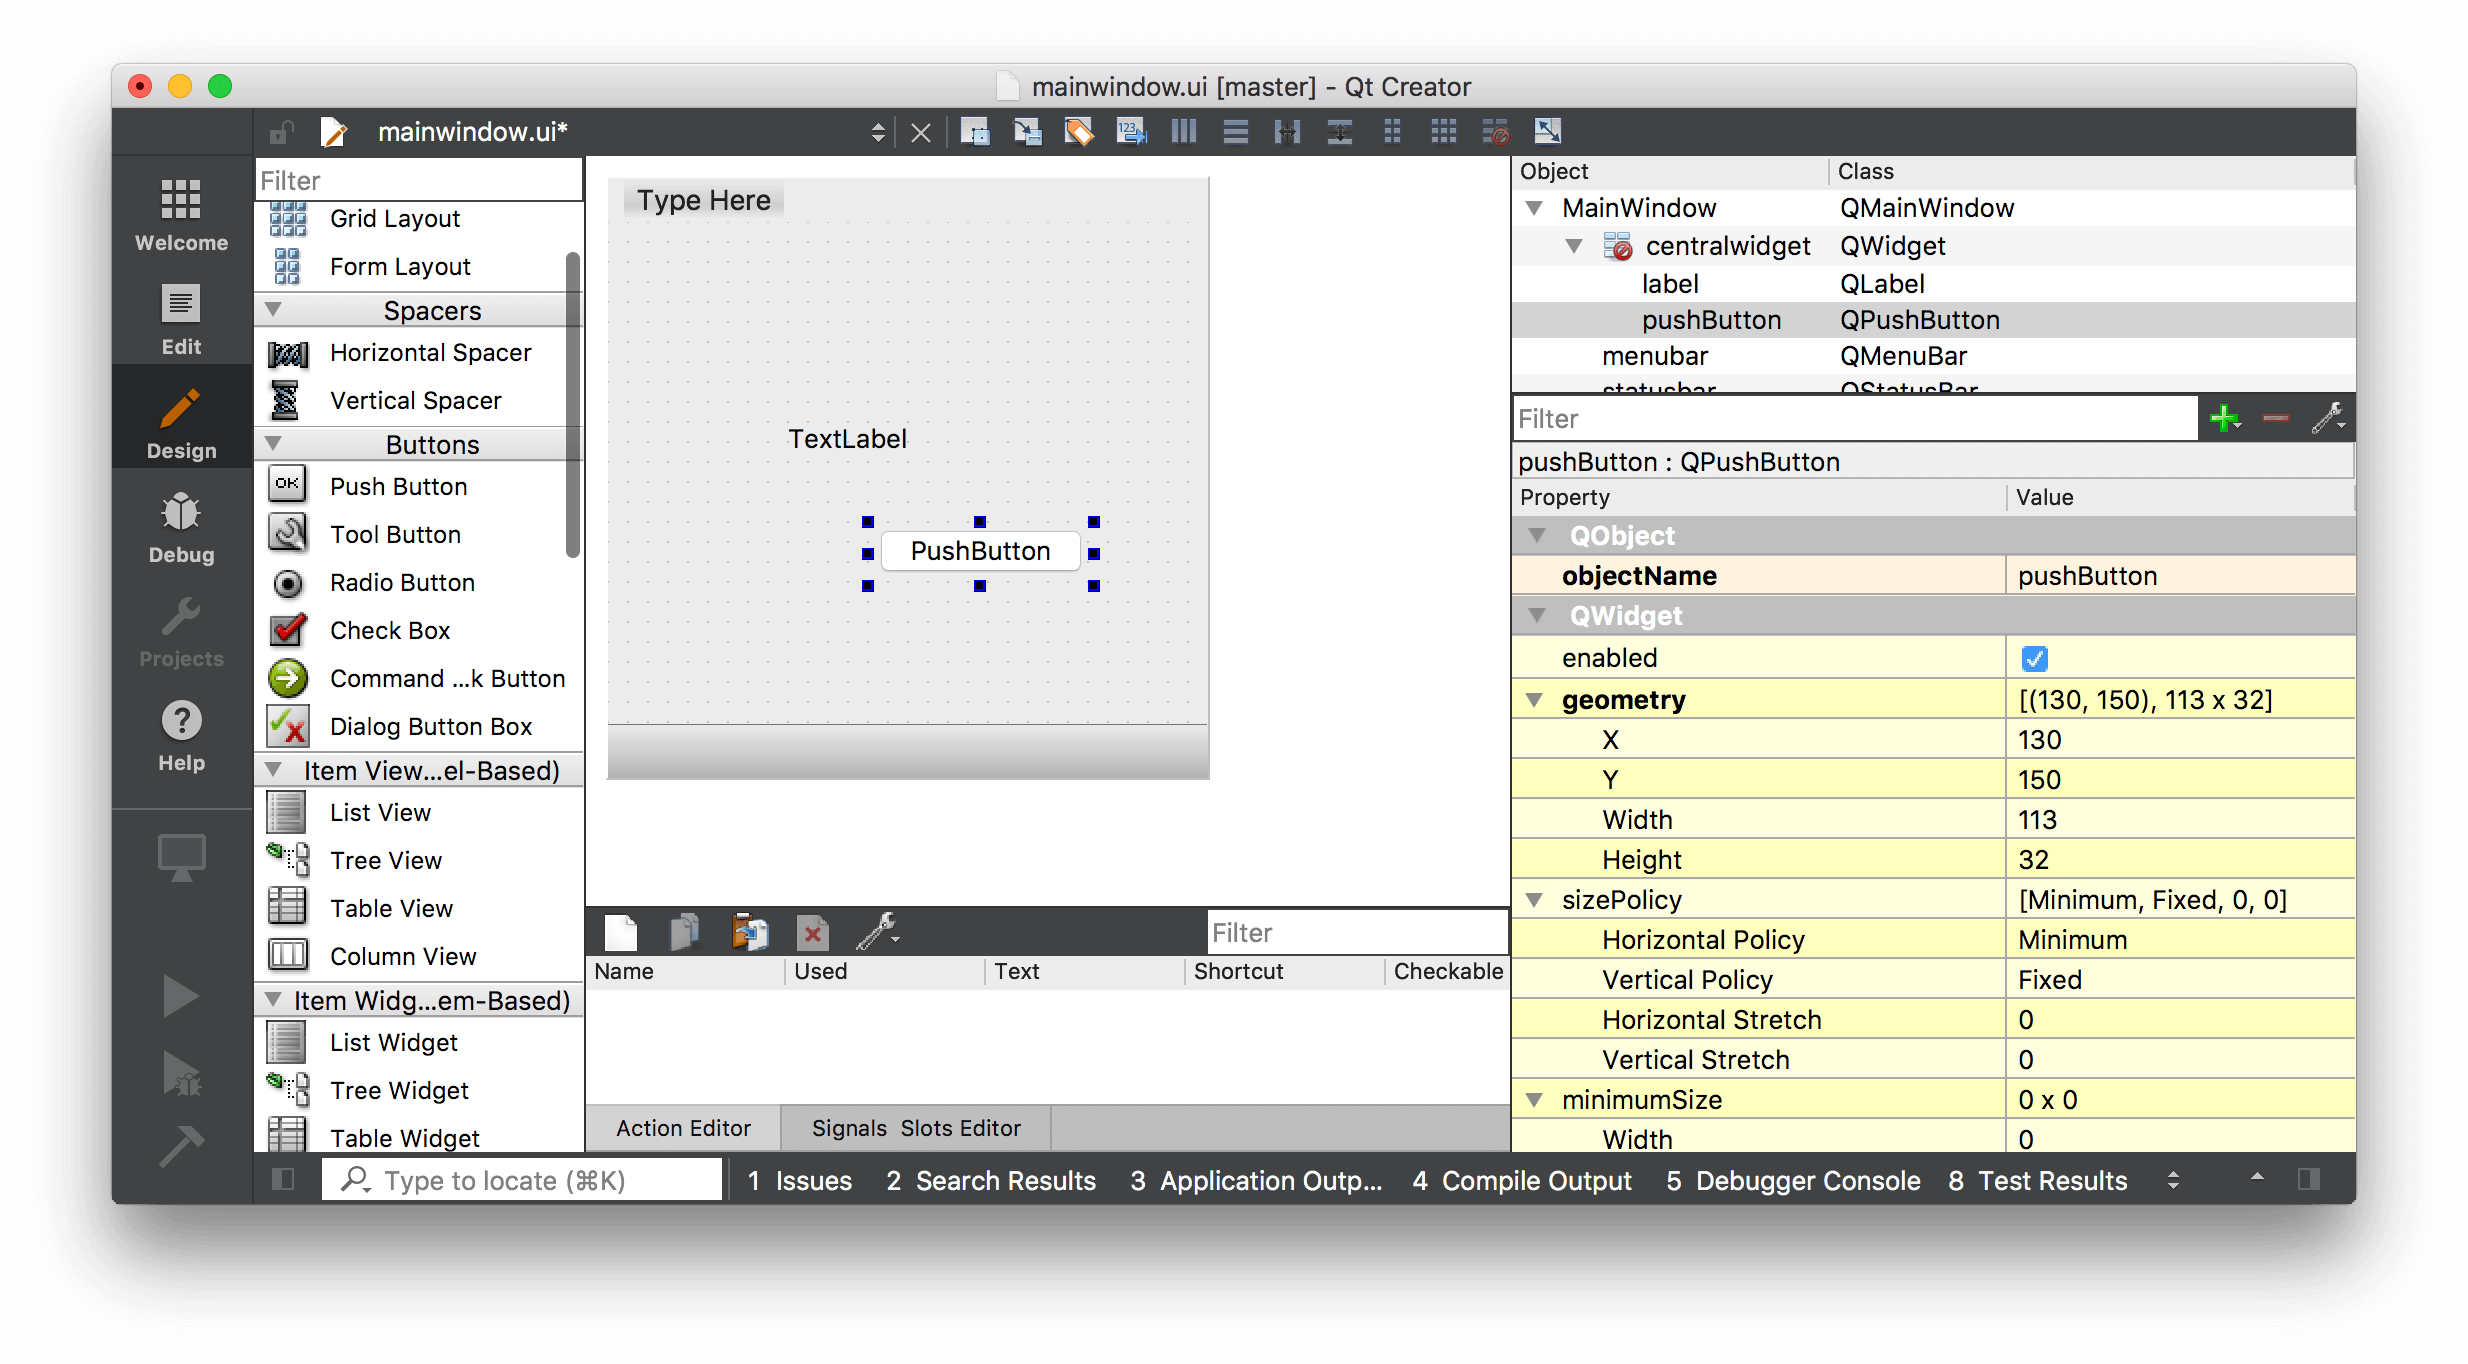The width and height of the screenshot is (2468, 1364).
Task: Click the Push Button widget in panel
Action: (398, 485)
